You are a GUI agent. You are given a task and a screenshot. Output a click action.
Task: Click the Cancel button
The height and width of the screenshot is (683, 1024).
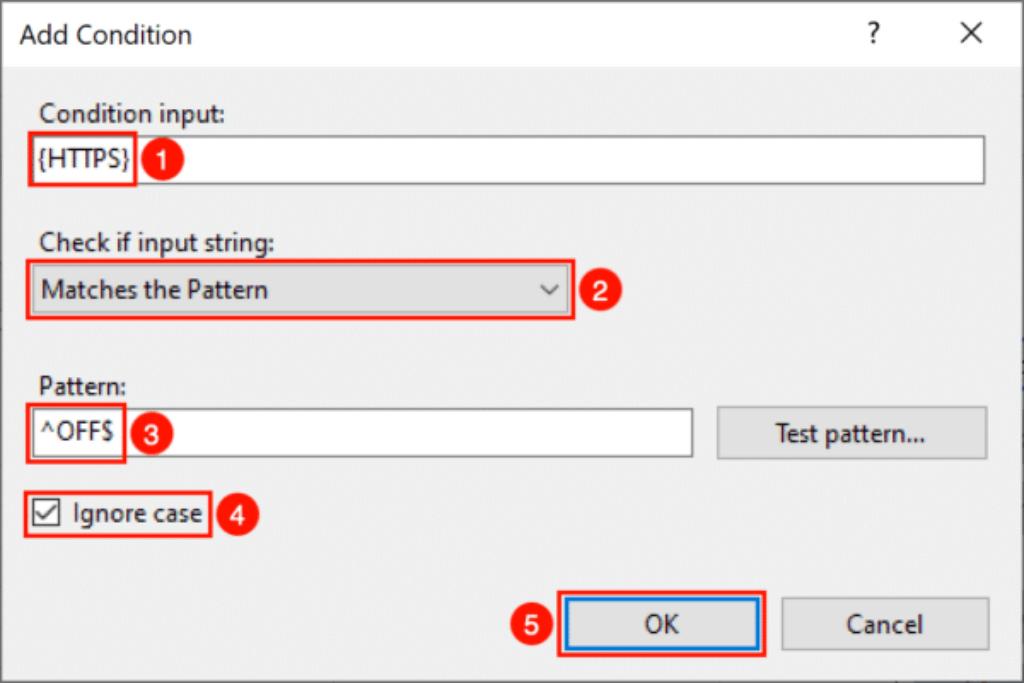885,624
